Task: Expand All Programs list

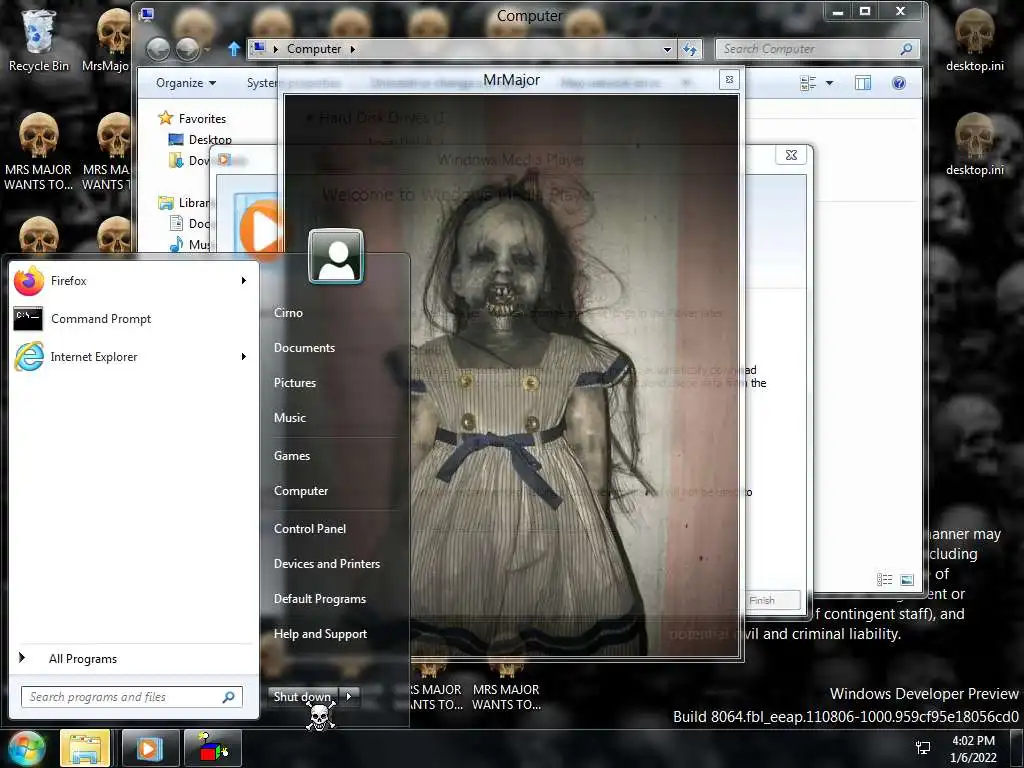Action: [x=83, y=659]
